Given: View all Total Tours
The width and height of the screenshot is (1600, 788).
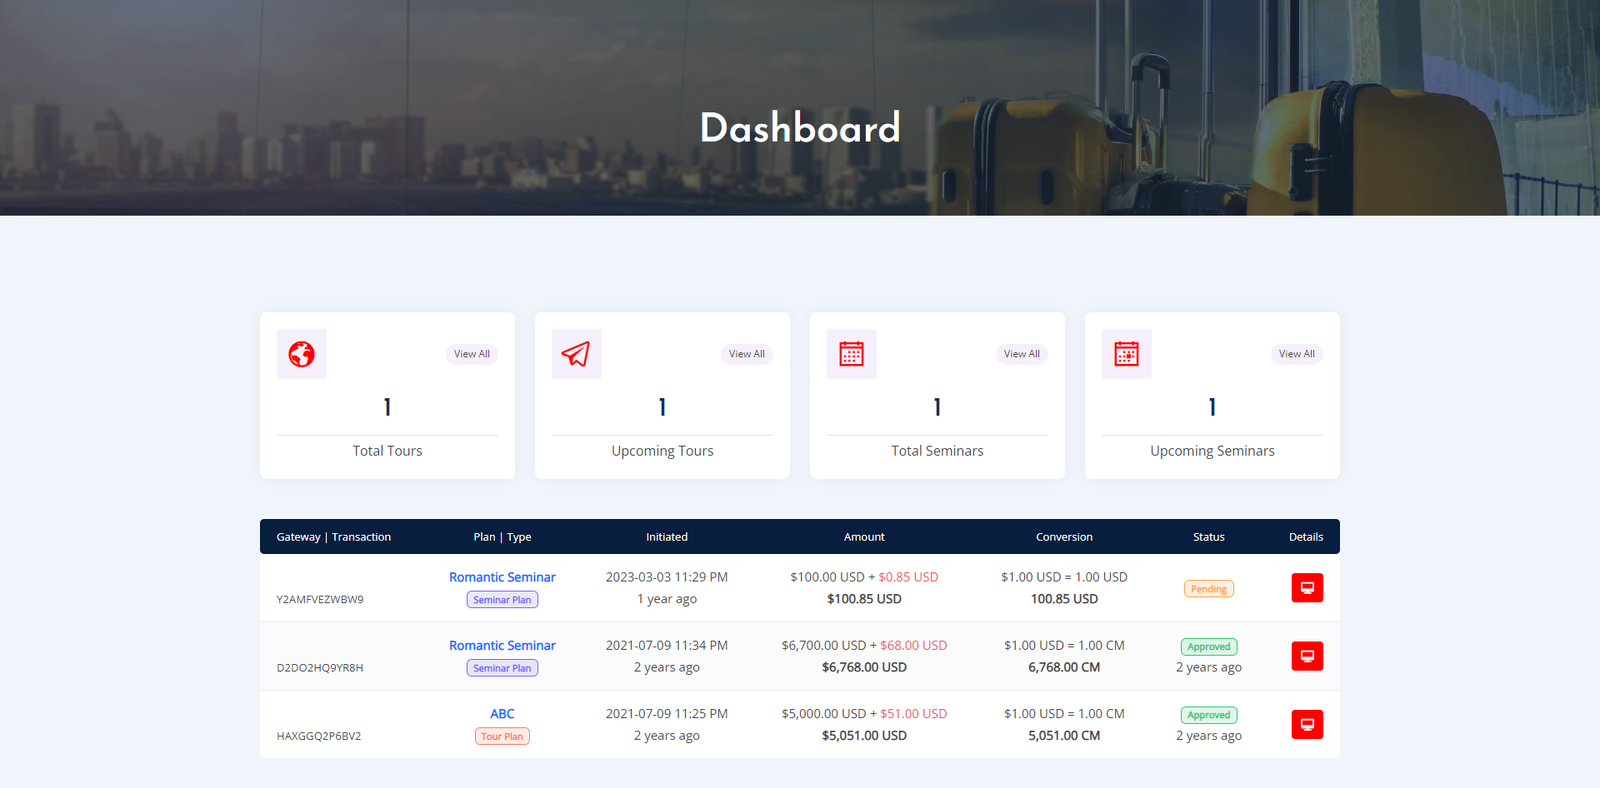Looking at the screenshot, I should 471,354.
